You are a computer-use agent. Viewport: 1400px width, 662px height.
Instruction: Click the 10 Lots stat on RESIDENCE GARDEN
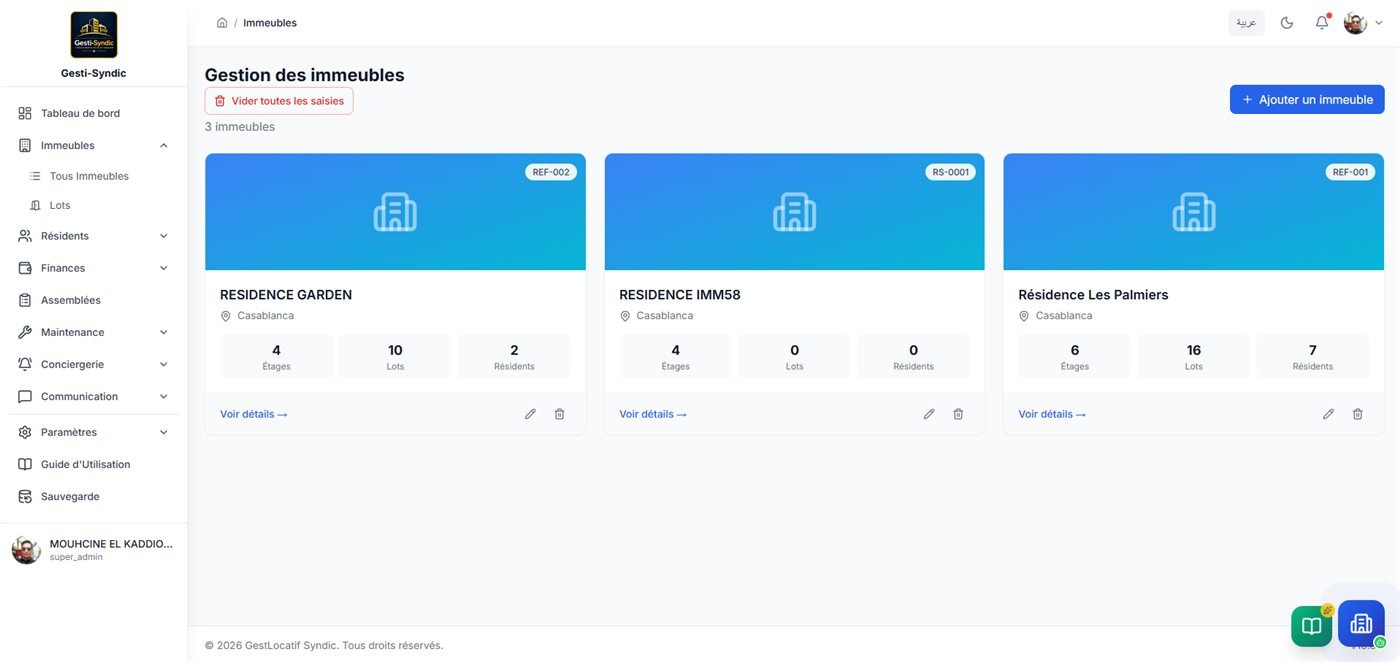(395, 356)
